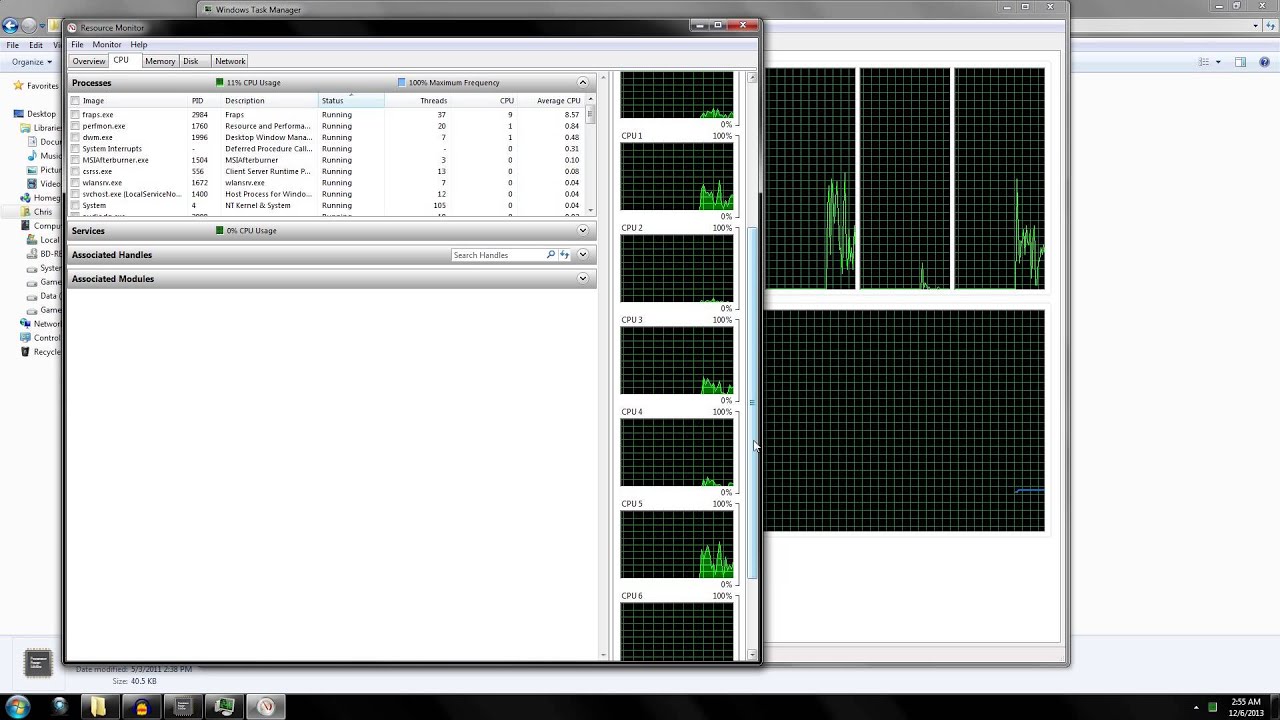
Task: Launch the blue orb app in the taskbar
Action: [x=59, y=707]
